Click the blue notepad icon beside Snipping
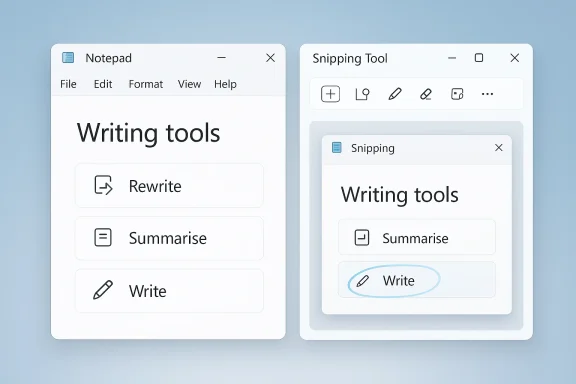 [x=337, y=147]
